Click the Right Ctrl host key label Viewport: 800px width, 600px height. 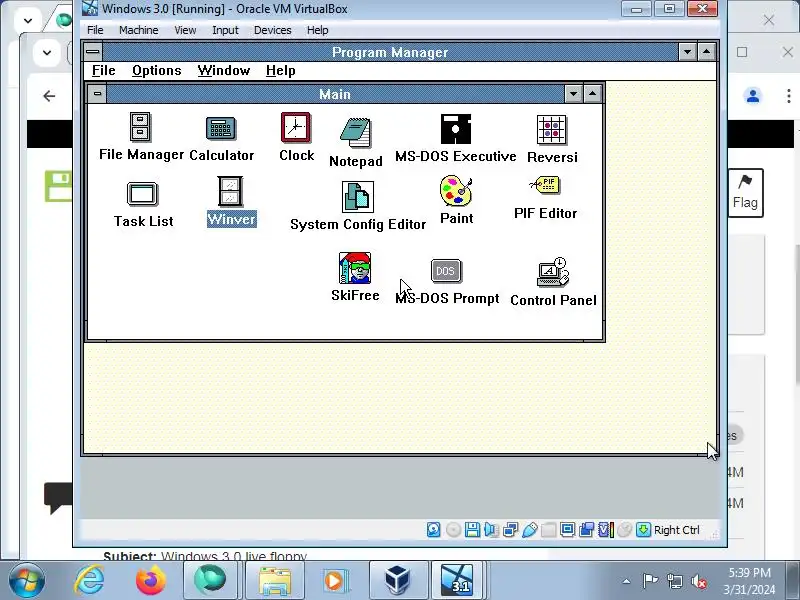pyautogui.click(x=677, y=530)
